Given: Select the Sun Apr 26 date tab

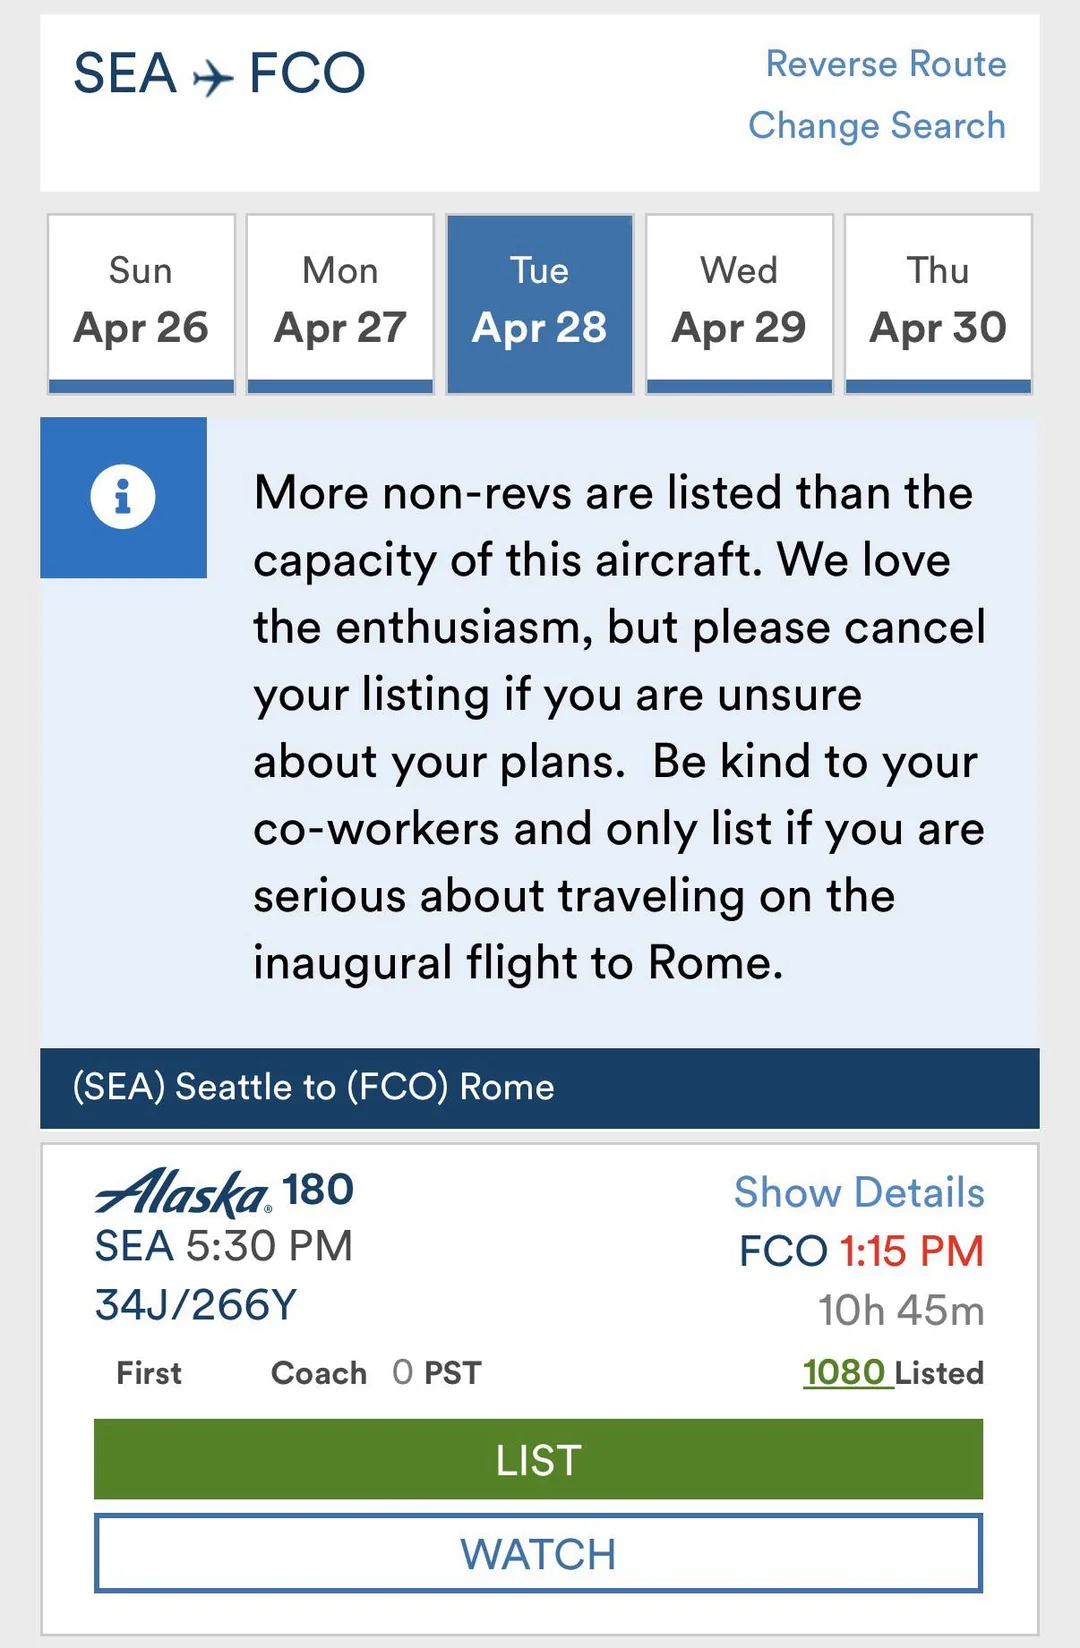Looking at the screenshot, I should [x=141, y=303].
